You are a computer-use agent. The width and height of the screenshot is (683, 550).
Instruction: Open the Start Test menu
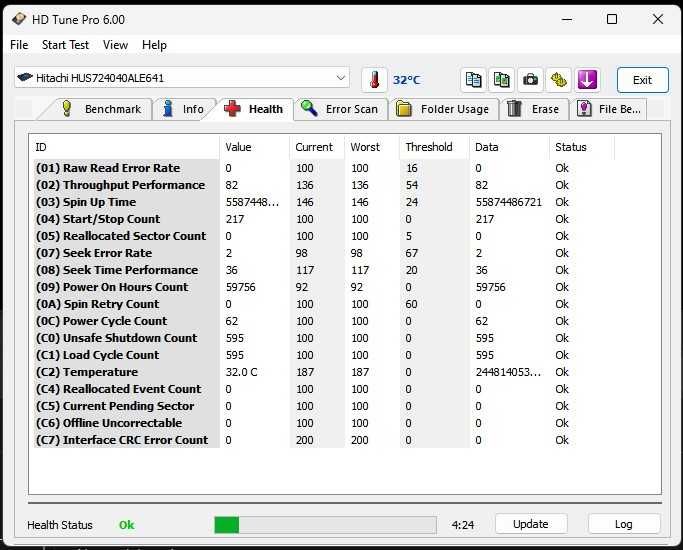tap(65, 45)
